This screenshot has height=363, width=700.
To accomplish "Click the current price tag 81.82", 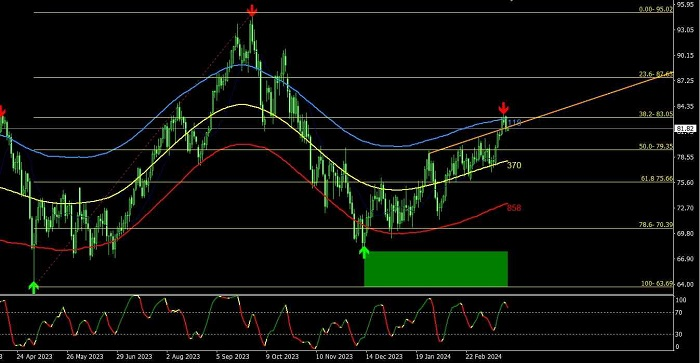I will pos(685,129).
